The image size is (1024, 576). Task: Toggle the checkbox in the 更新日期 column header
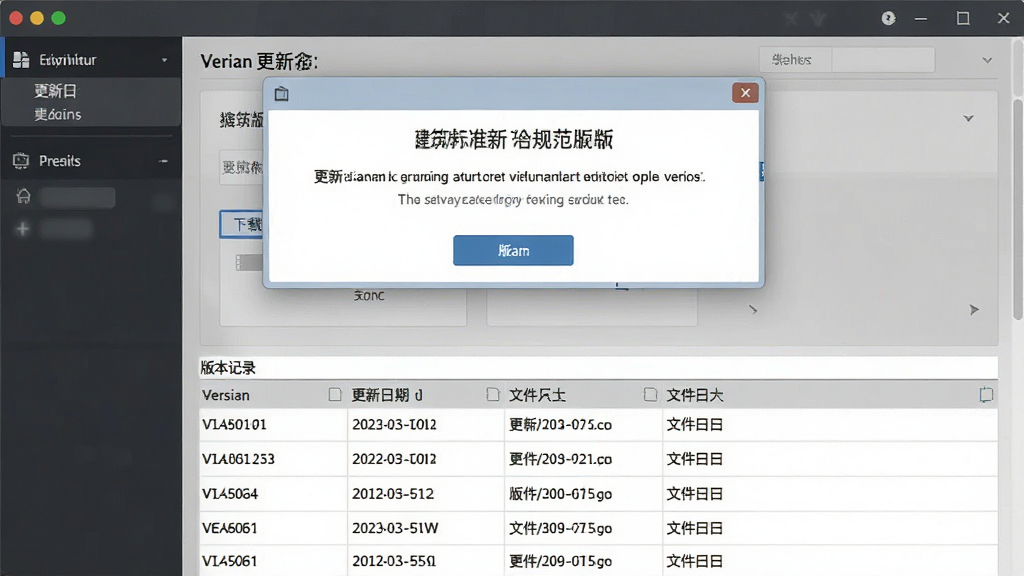[493, 394]
